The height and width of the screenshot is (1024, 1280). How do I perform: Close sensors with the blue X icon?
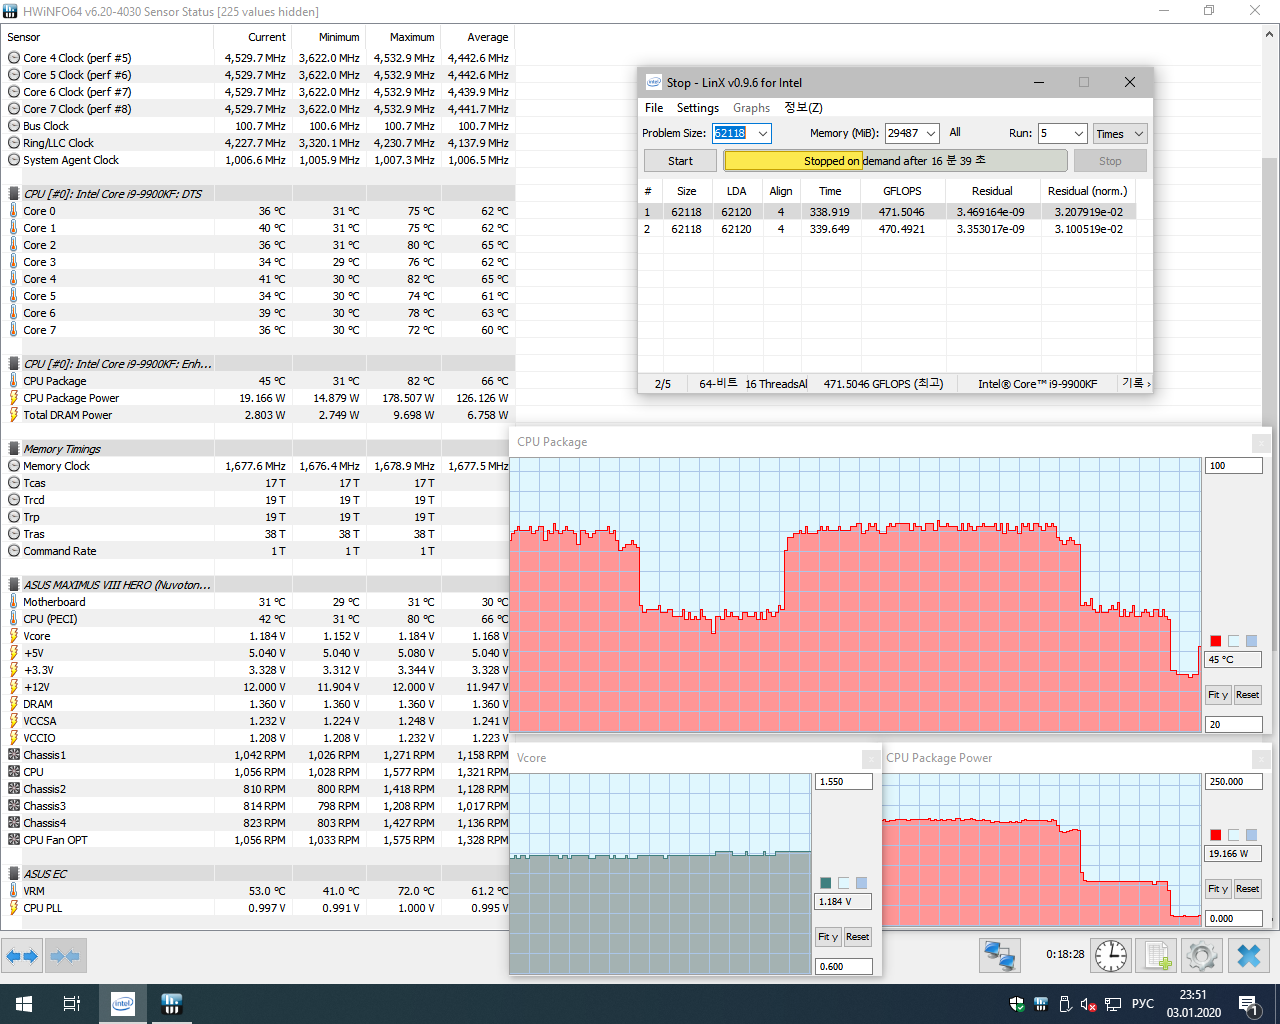(x=1249, y=956)
